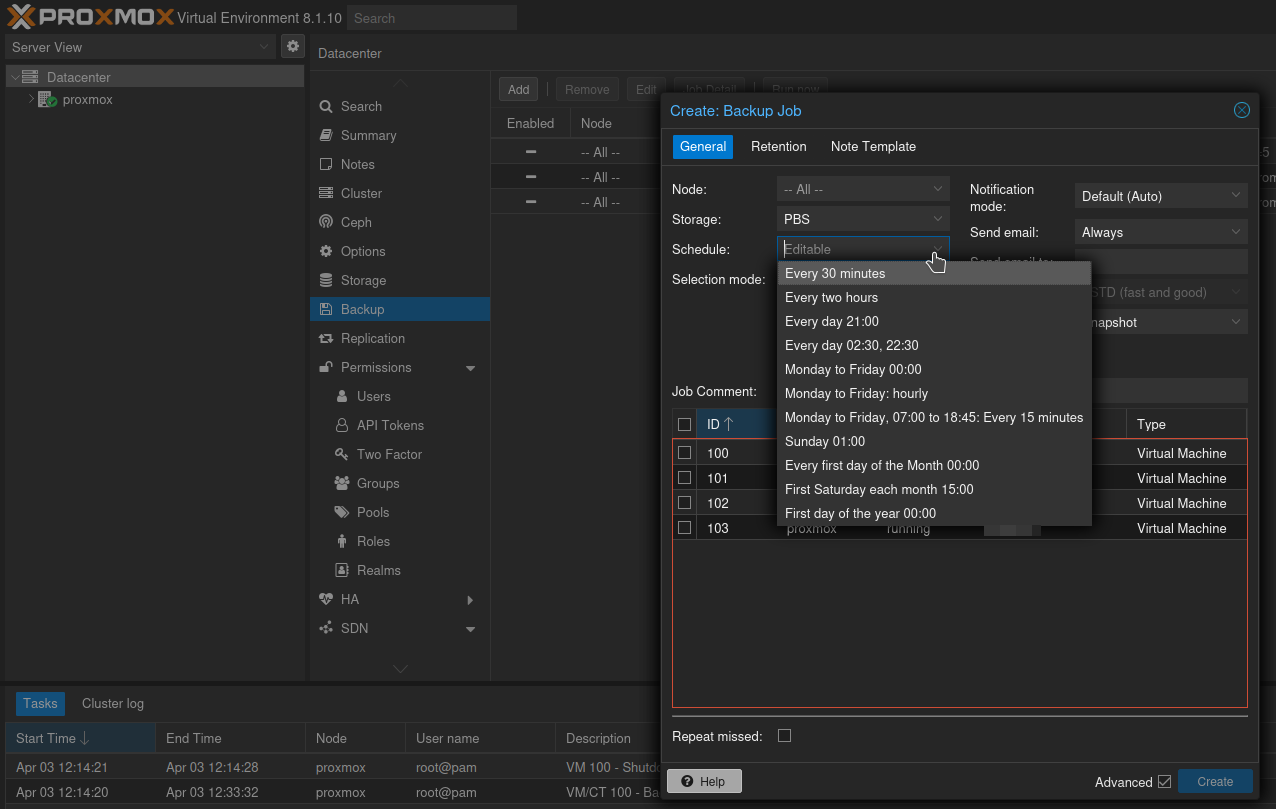The image size is (1276, 809).
Task: Collapse the Datacenter tree node
Action: 14,77
